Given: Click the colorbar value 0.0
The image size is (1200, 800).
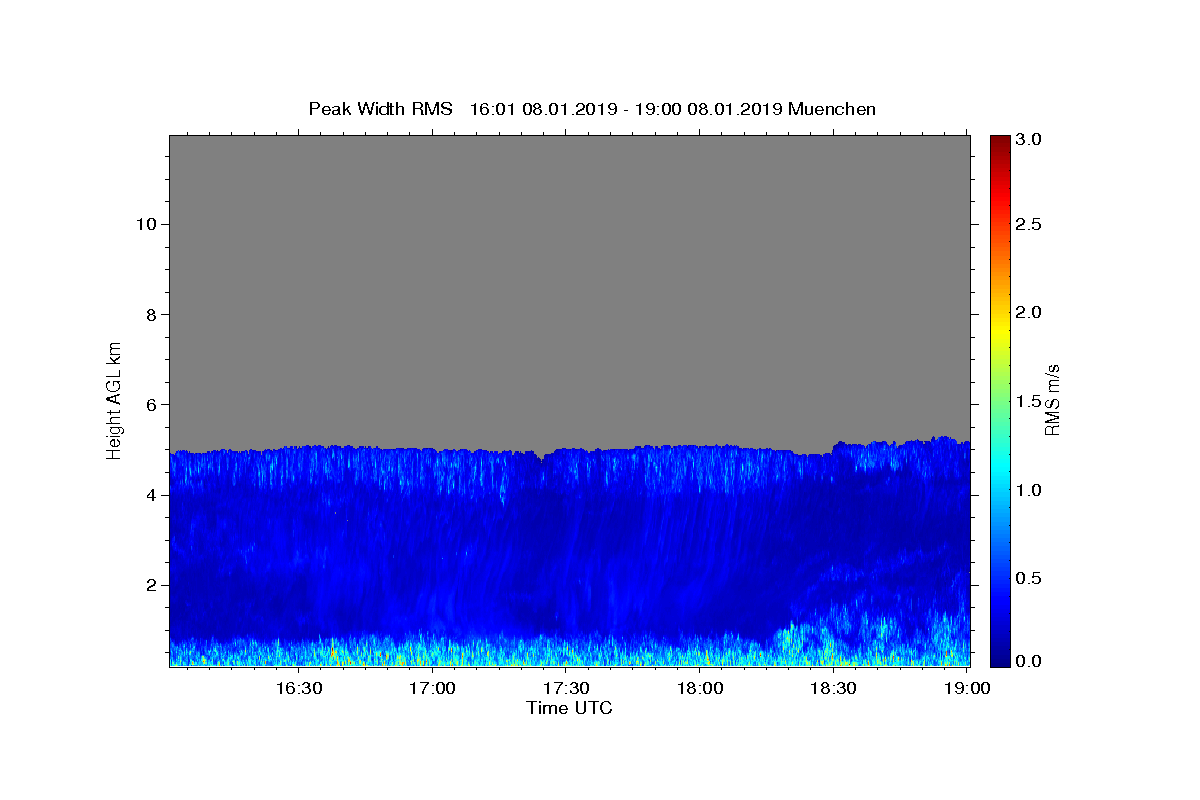Looking at the screenshot, I should tap(1028, 661).
